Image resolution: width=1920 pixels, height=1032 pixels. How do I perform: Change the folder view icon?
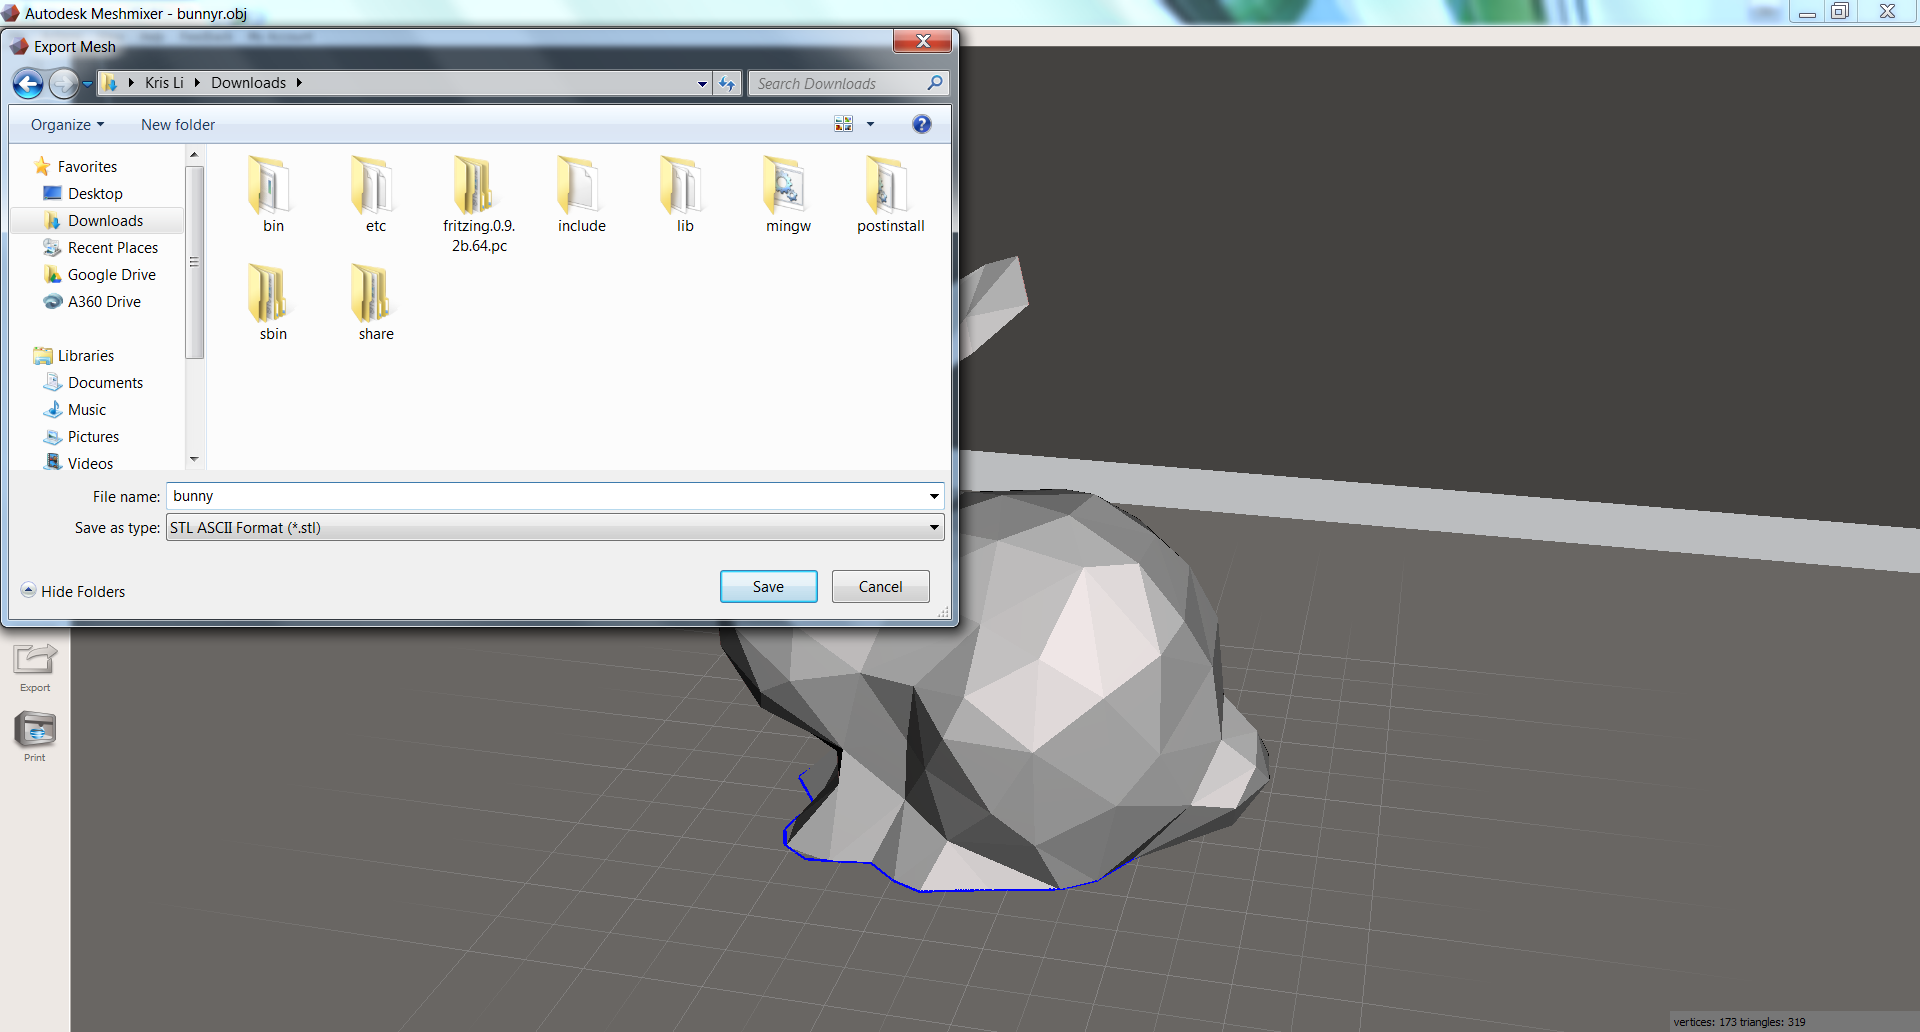(844, 123)
